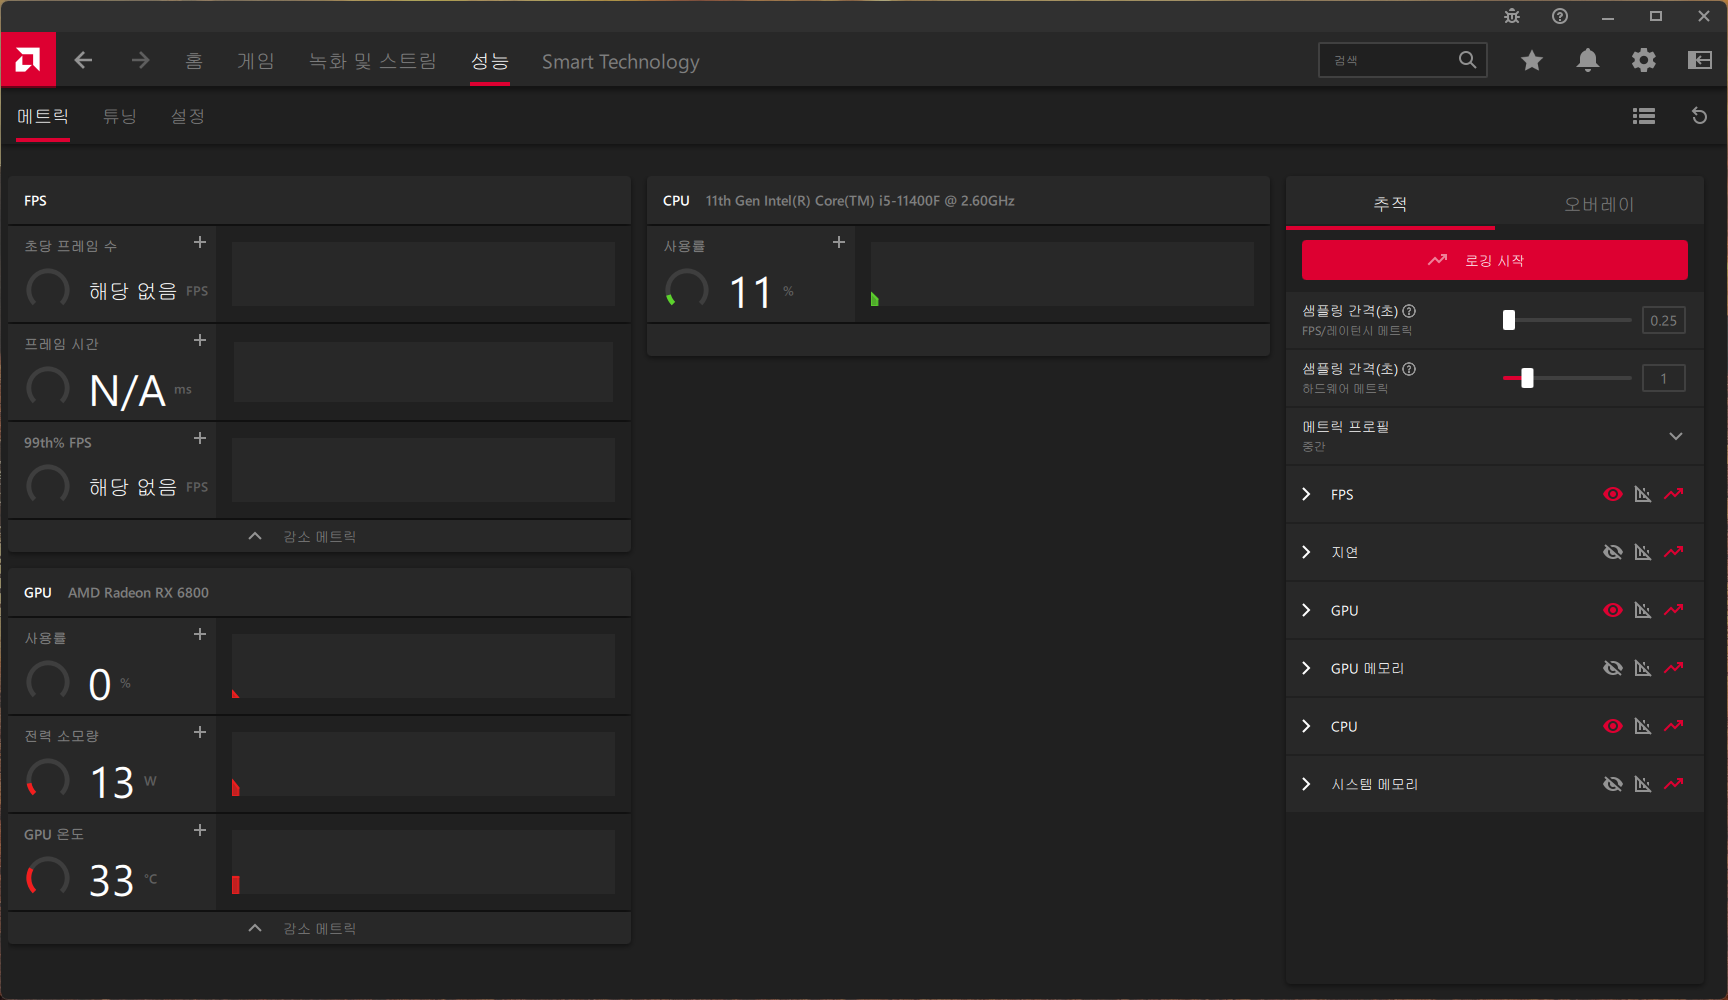This screenshot has height=1000, width=1728.
Task: Switch to list view icon
Action: (x=1644, y=116)
